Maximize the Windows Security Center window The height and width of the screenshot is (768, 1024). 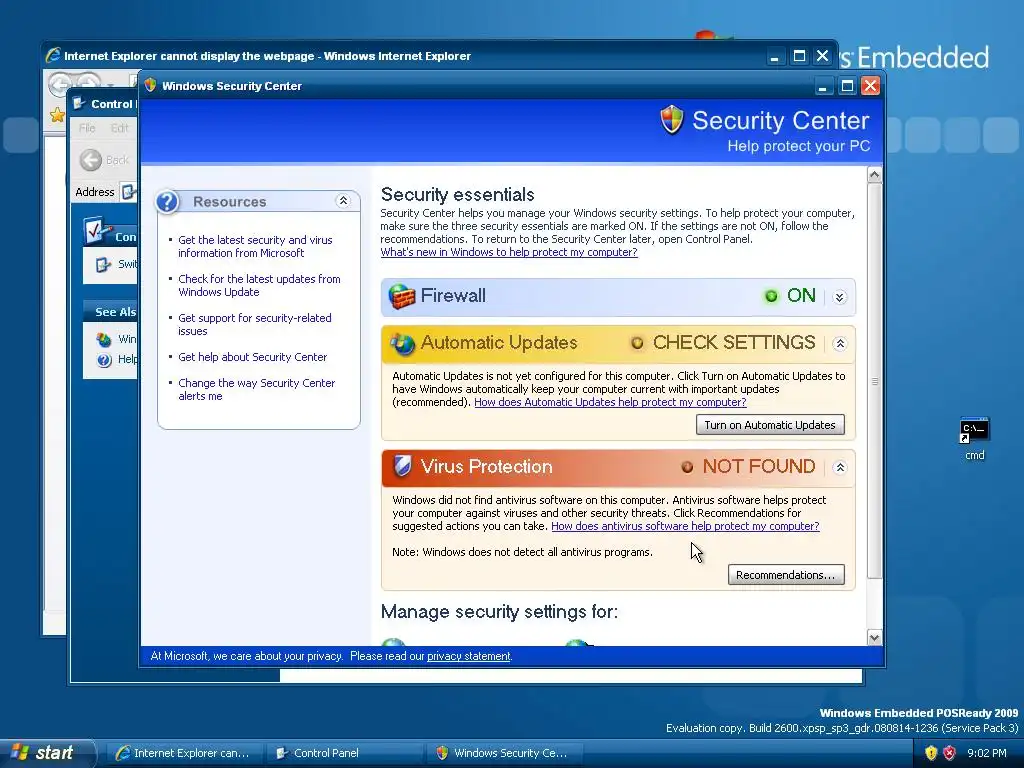[847, 86]
